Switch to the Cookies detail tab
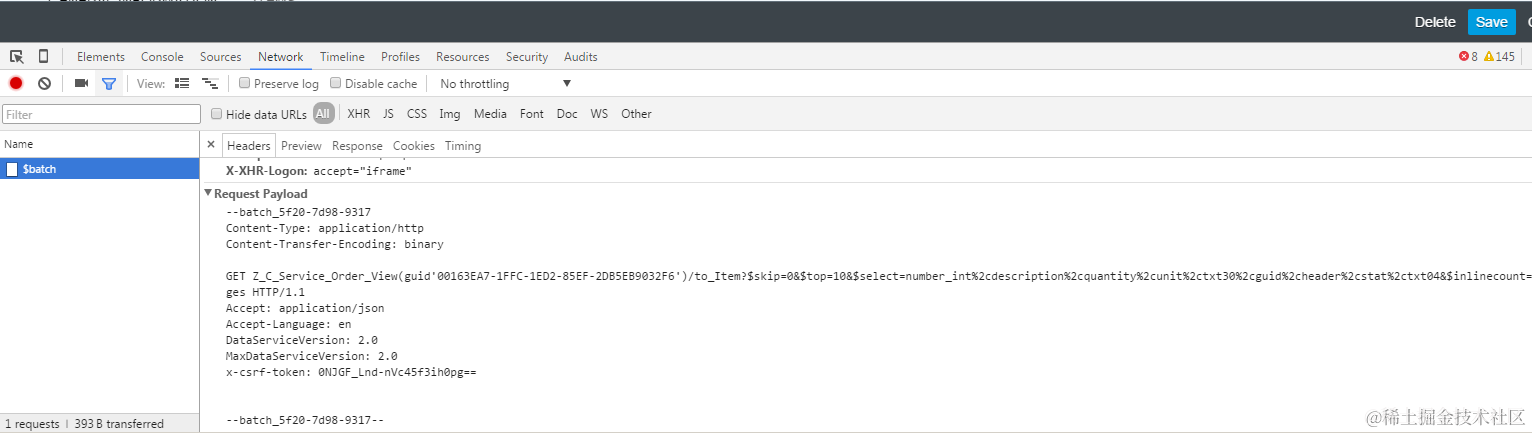Image resolution: width=1532 pixels, height=434 pixels. pos(414,146)
